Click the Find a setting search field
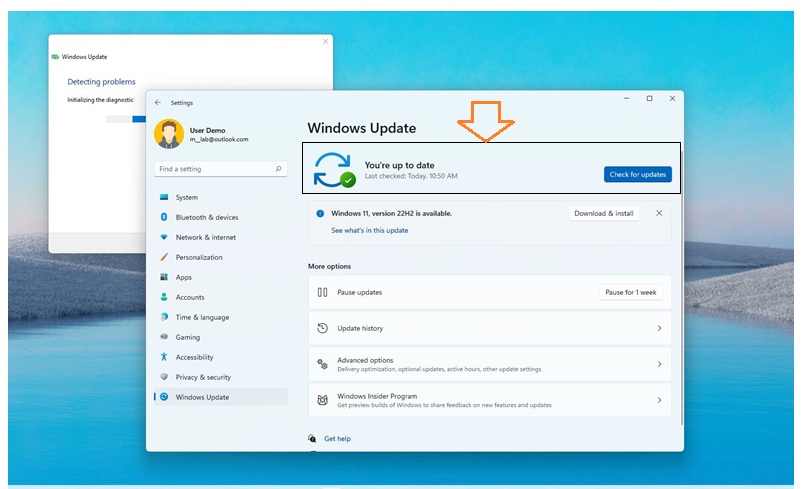Viewport: 804px width, 489px height. pos(220,169)
